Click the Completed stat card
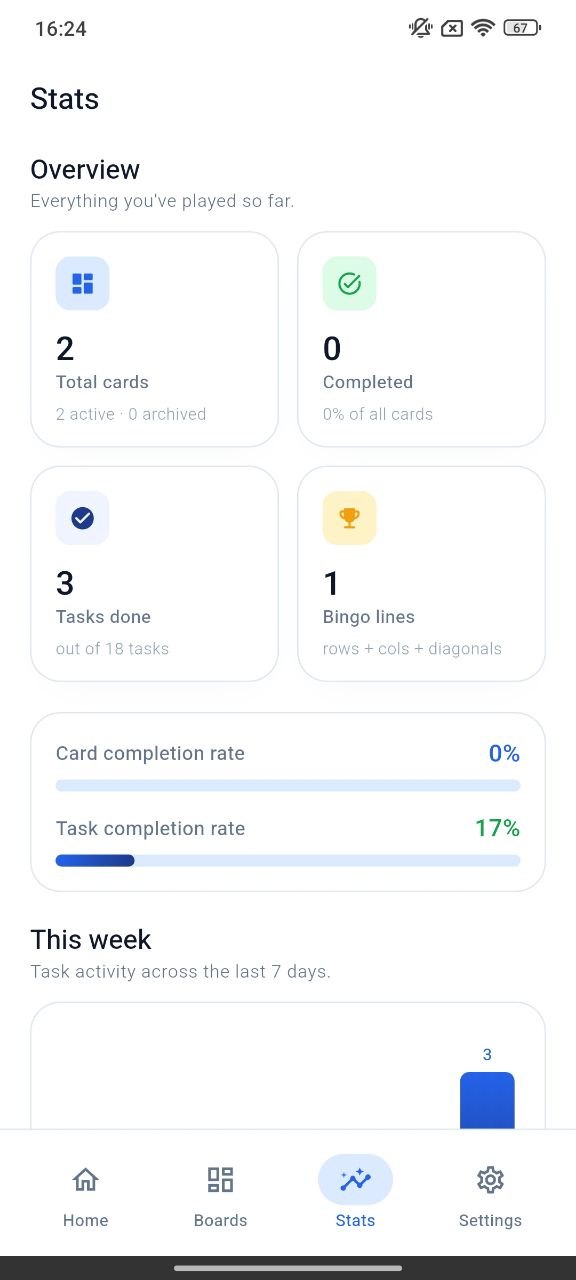Viewport: 576px width, 1280px height. (x=421, y=339)
